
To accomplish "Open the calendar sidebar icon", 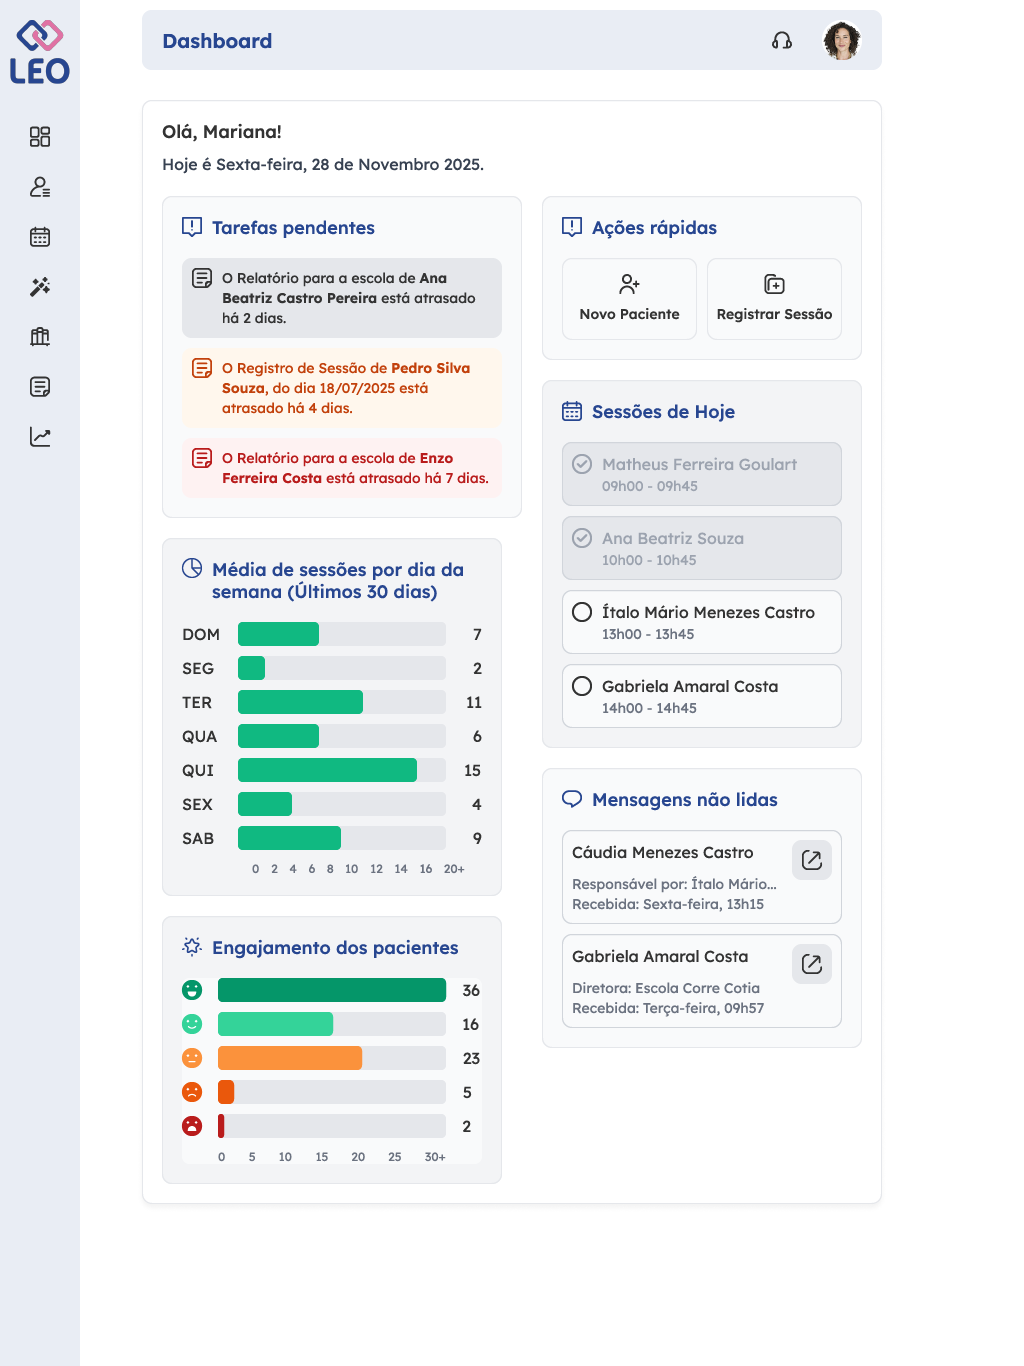I will (40, 237).
